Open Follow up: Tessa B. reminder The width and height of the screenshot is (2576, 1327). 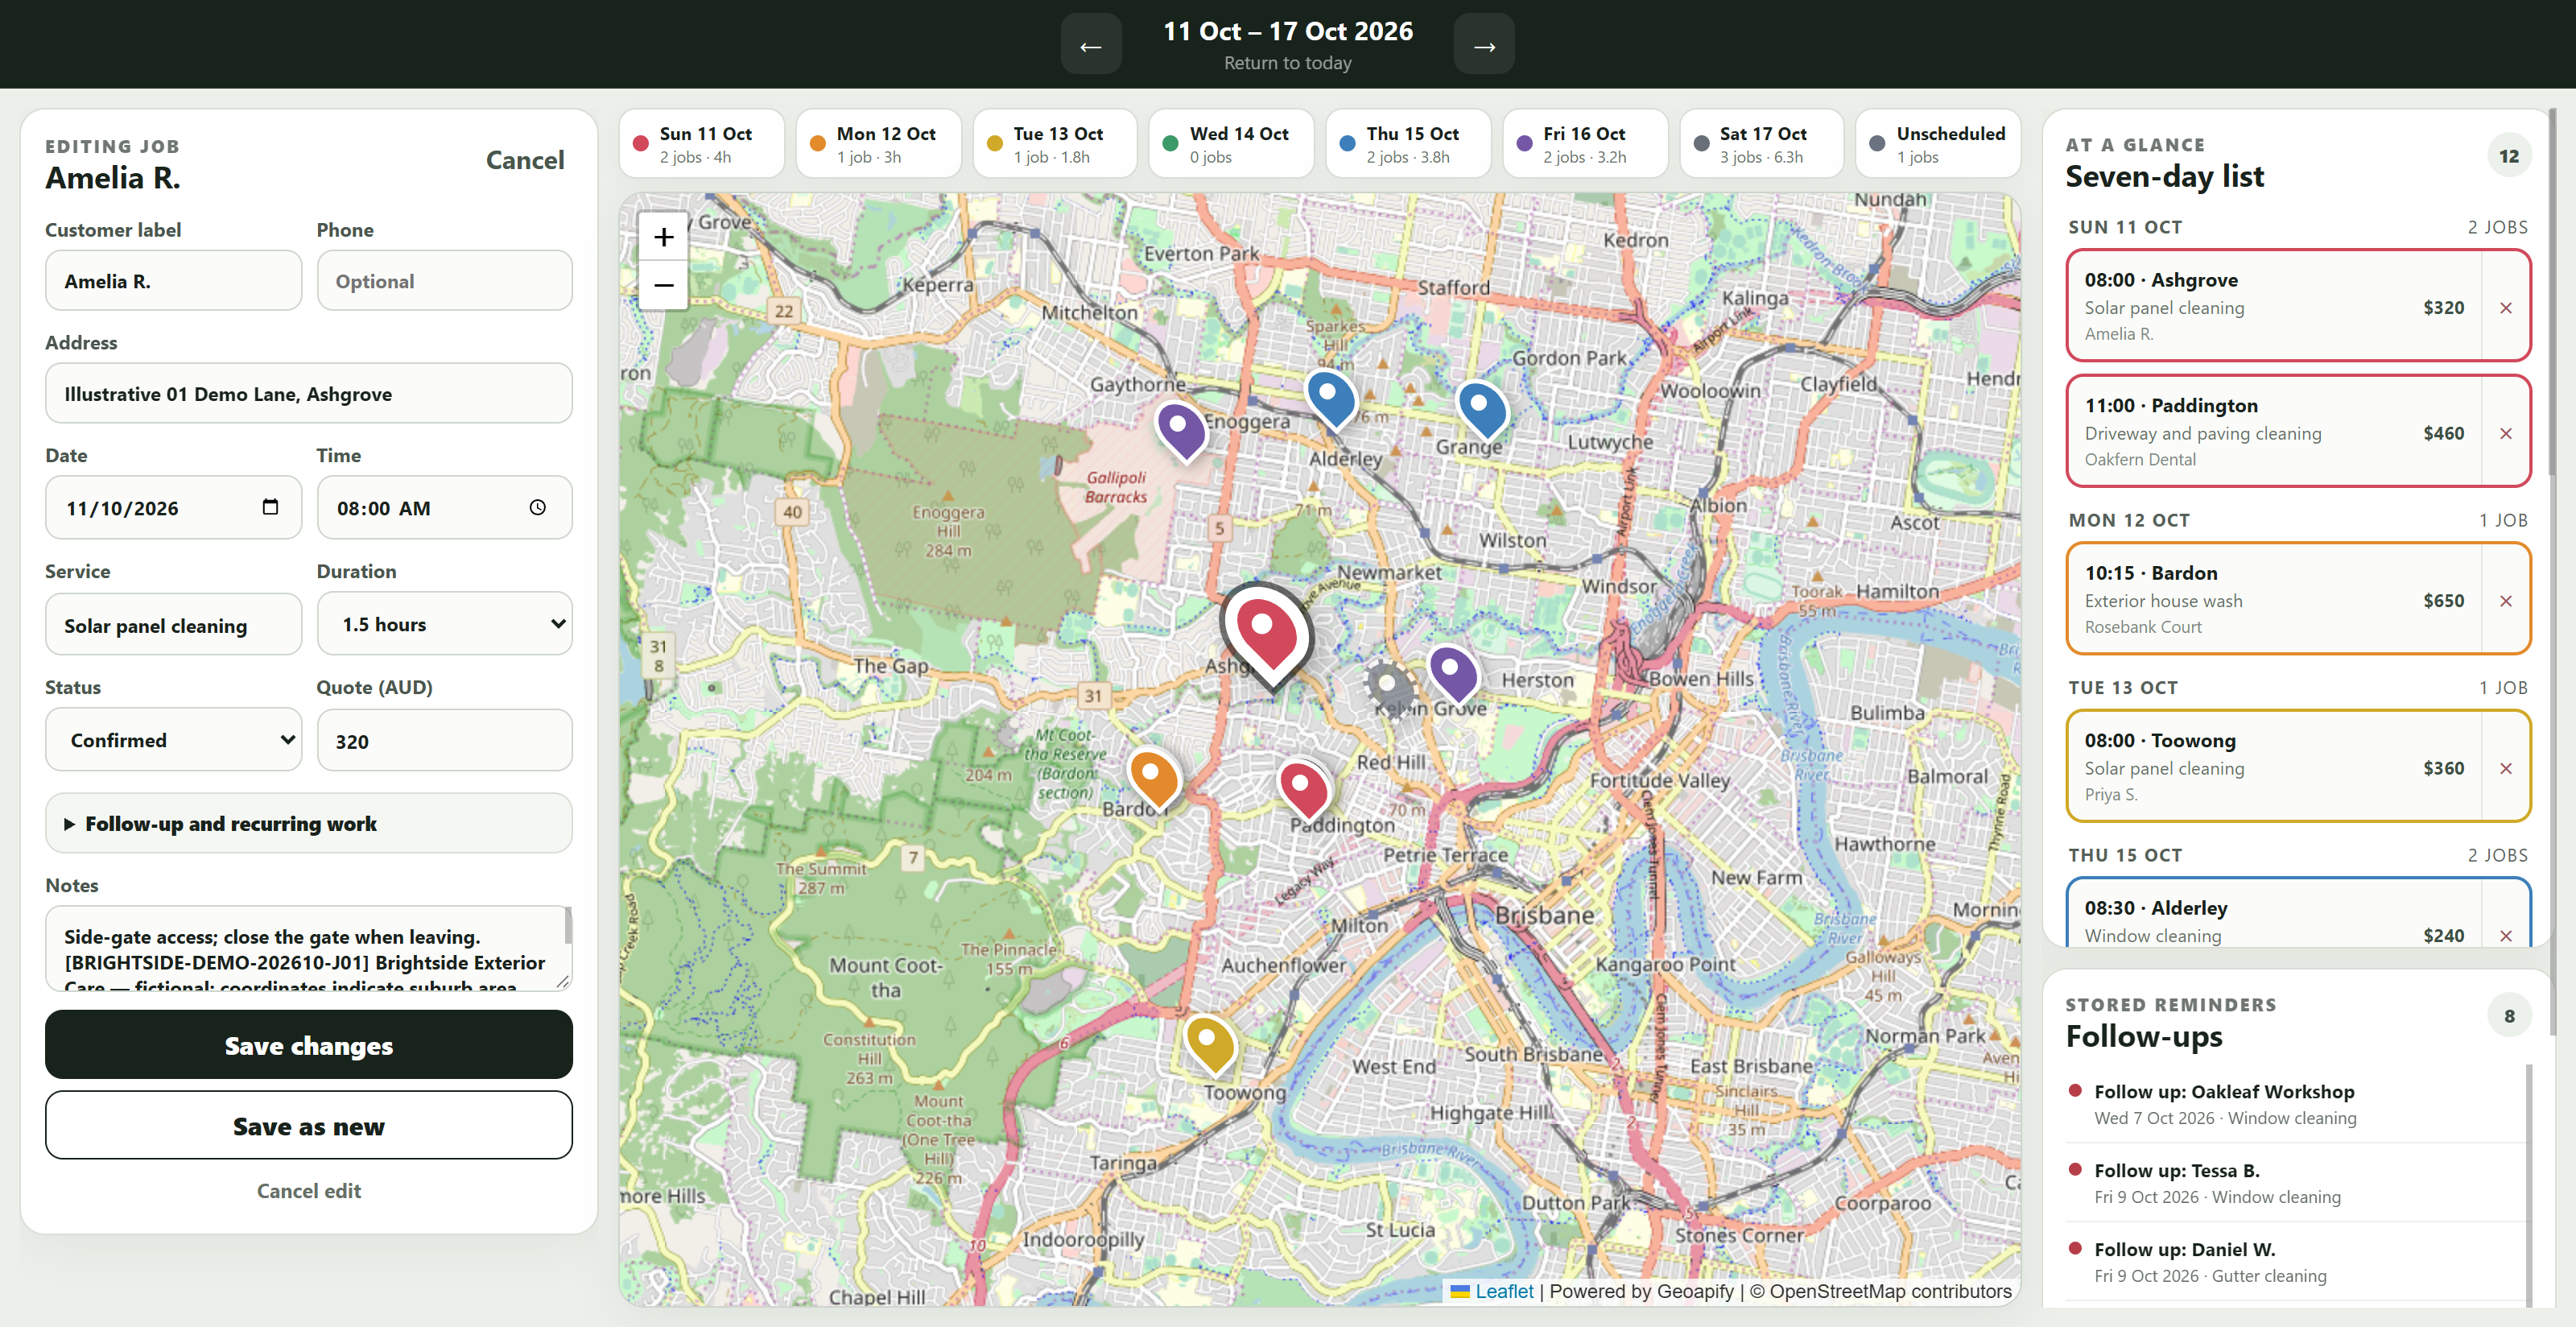(x=2297, y=1182)
